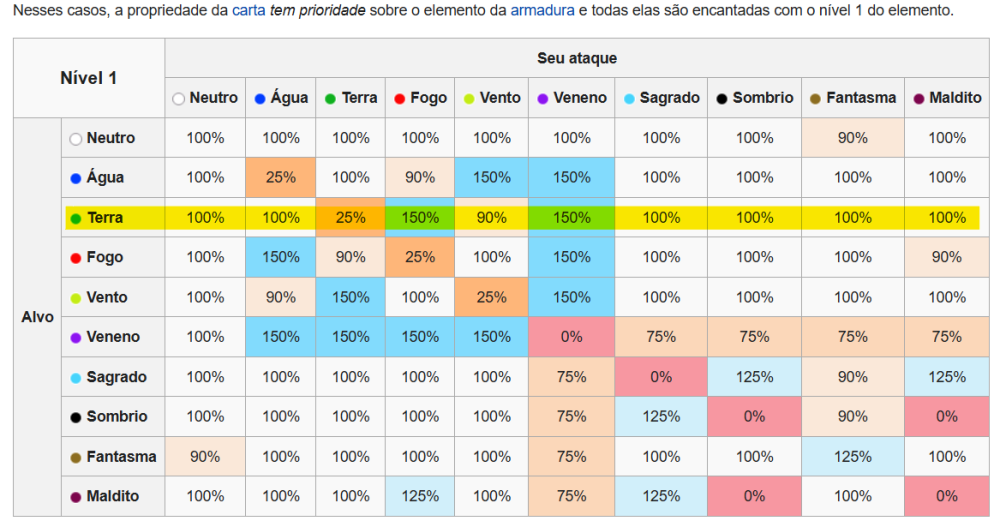Click the purple Veneno dot in row header

point(76,338)
